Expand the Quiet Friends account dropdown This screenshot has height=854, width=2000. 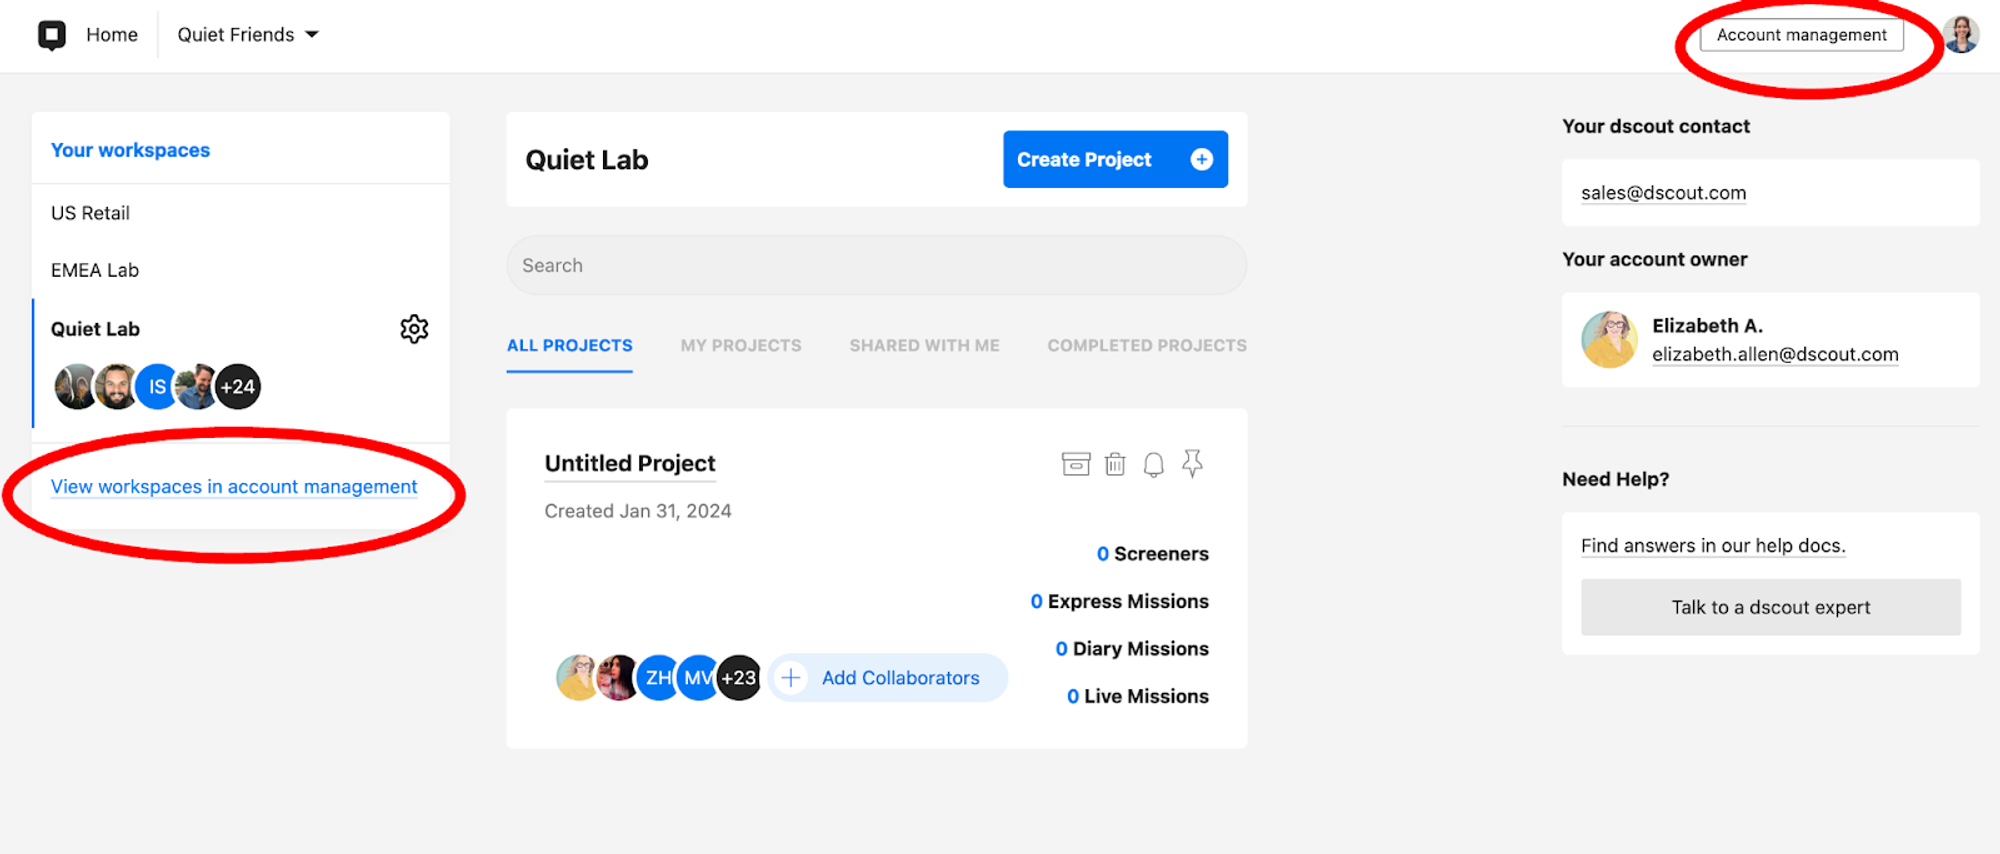pyautogui.click(x=248, y=35)
